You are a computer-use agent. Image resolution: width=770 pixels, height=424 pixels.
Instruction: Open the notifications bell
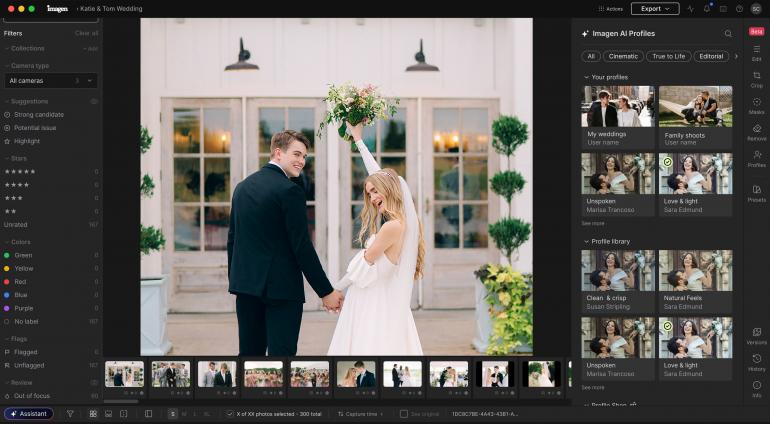707,9
